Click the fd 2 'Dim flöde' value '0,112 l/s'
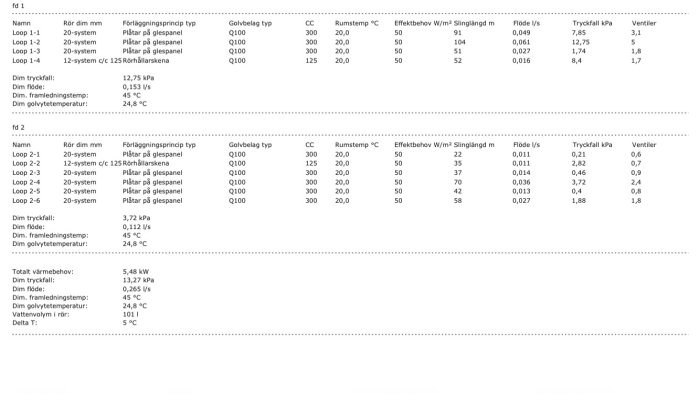Image resolution: width=700 pixels, height=394 pixels. [137, 227]
